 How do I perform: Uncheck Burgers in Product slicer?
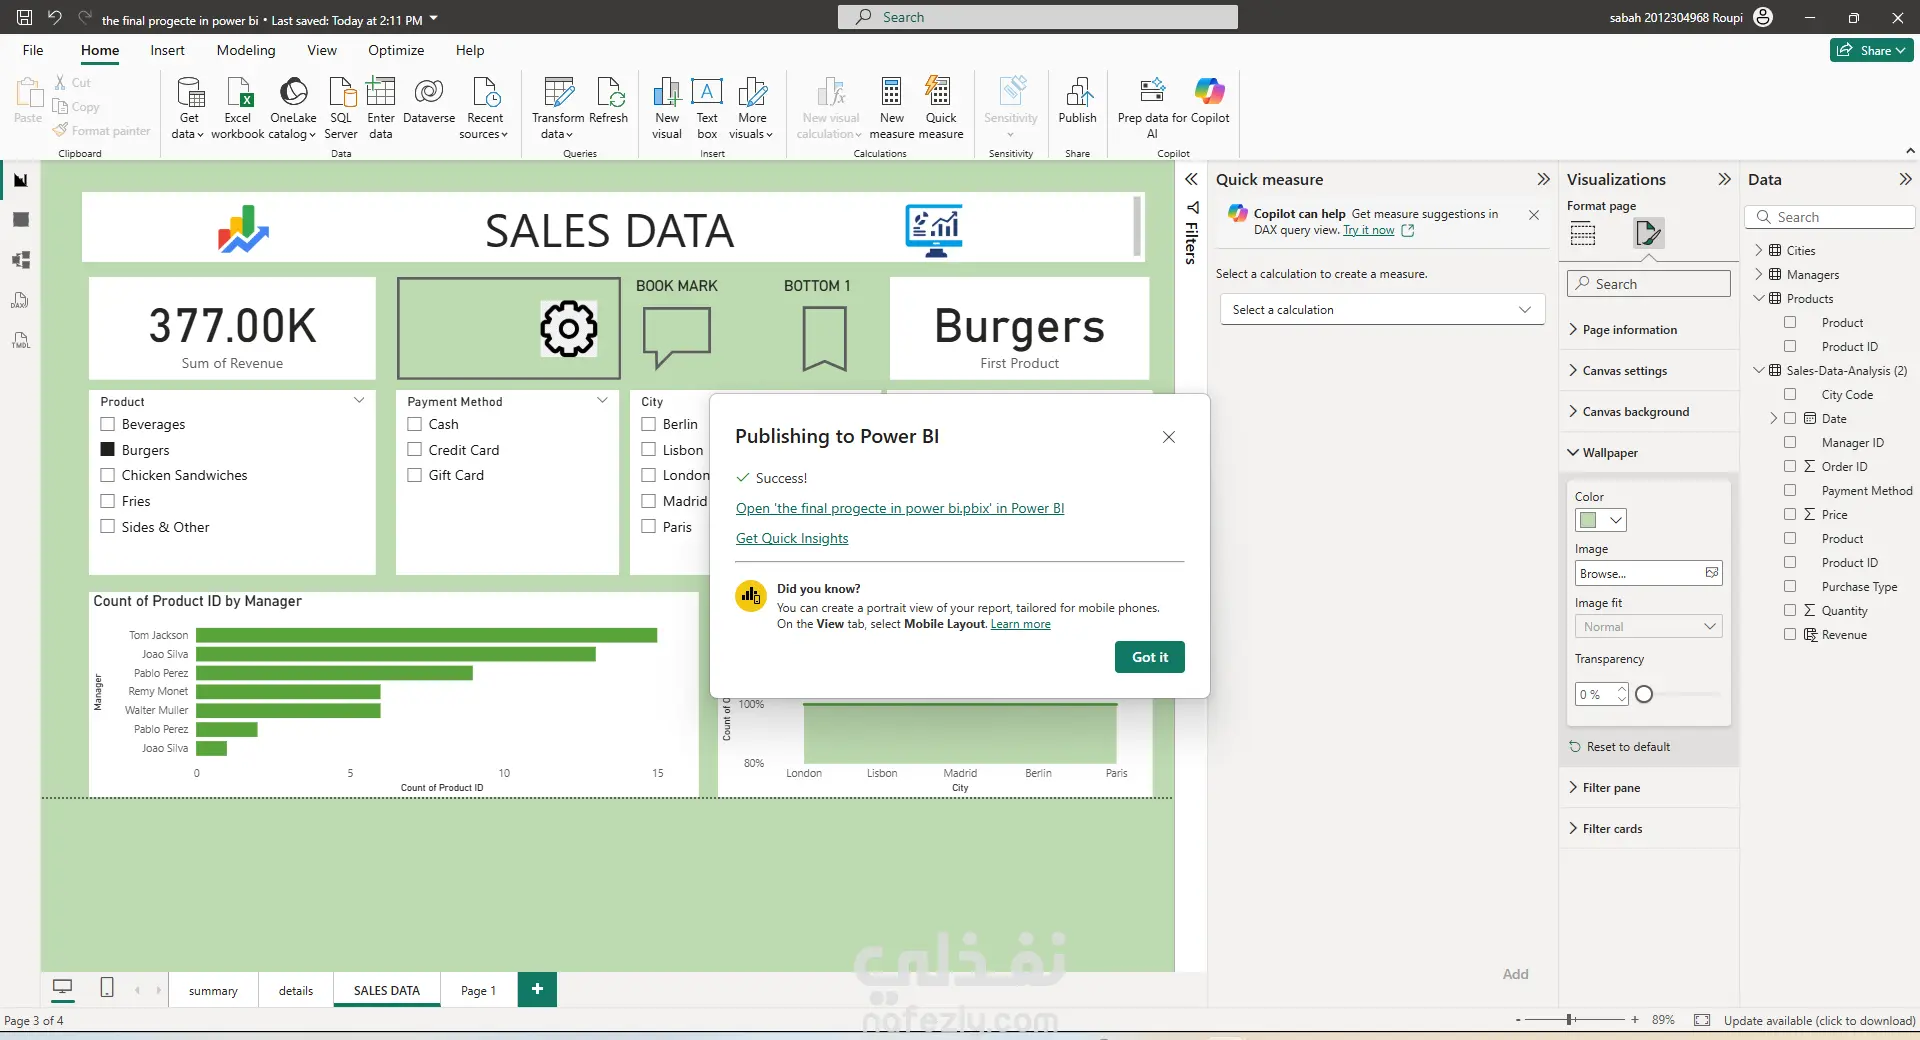[x=108, y=450]
